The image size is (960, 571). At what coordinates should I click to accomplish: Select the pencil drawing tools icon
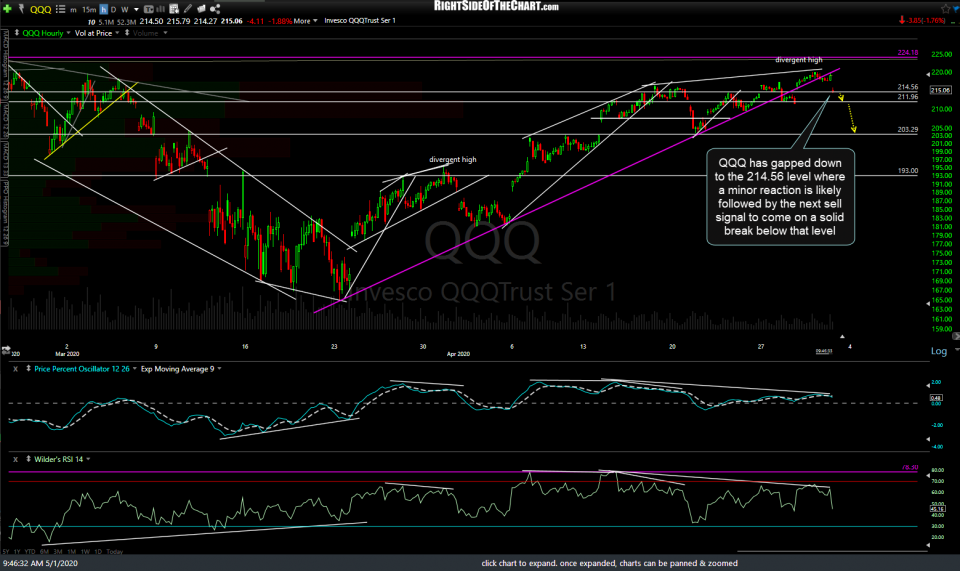[188, 9]
